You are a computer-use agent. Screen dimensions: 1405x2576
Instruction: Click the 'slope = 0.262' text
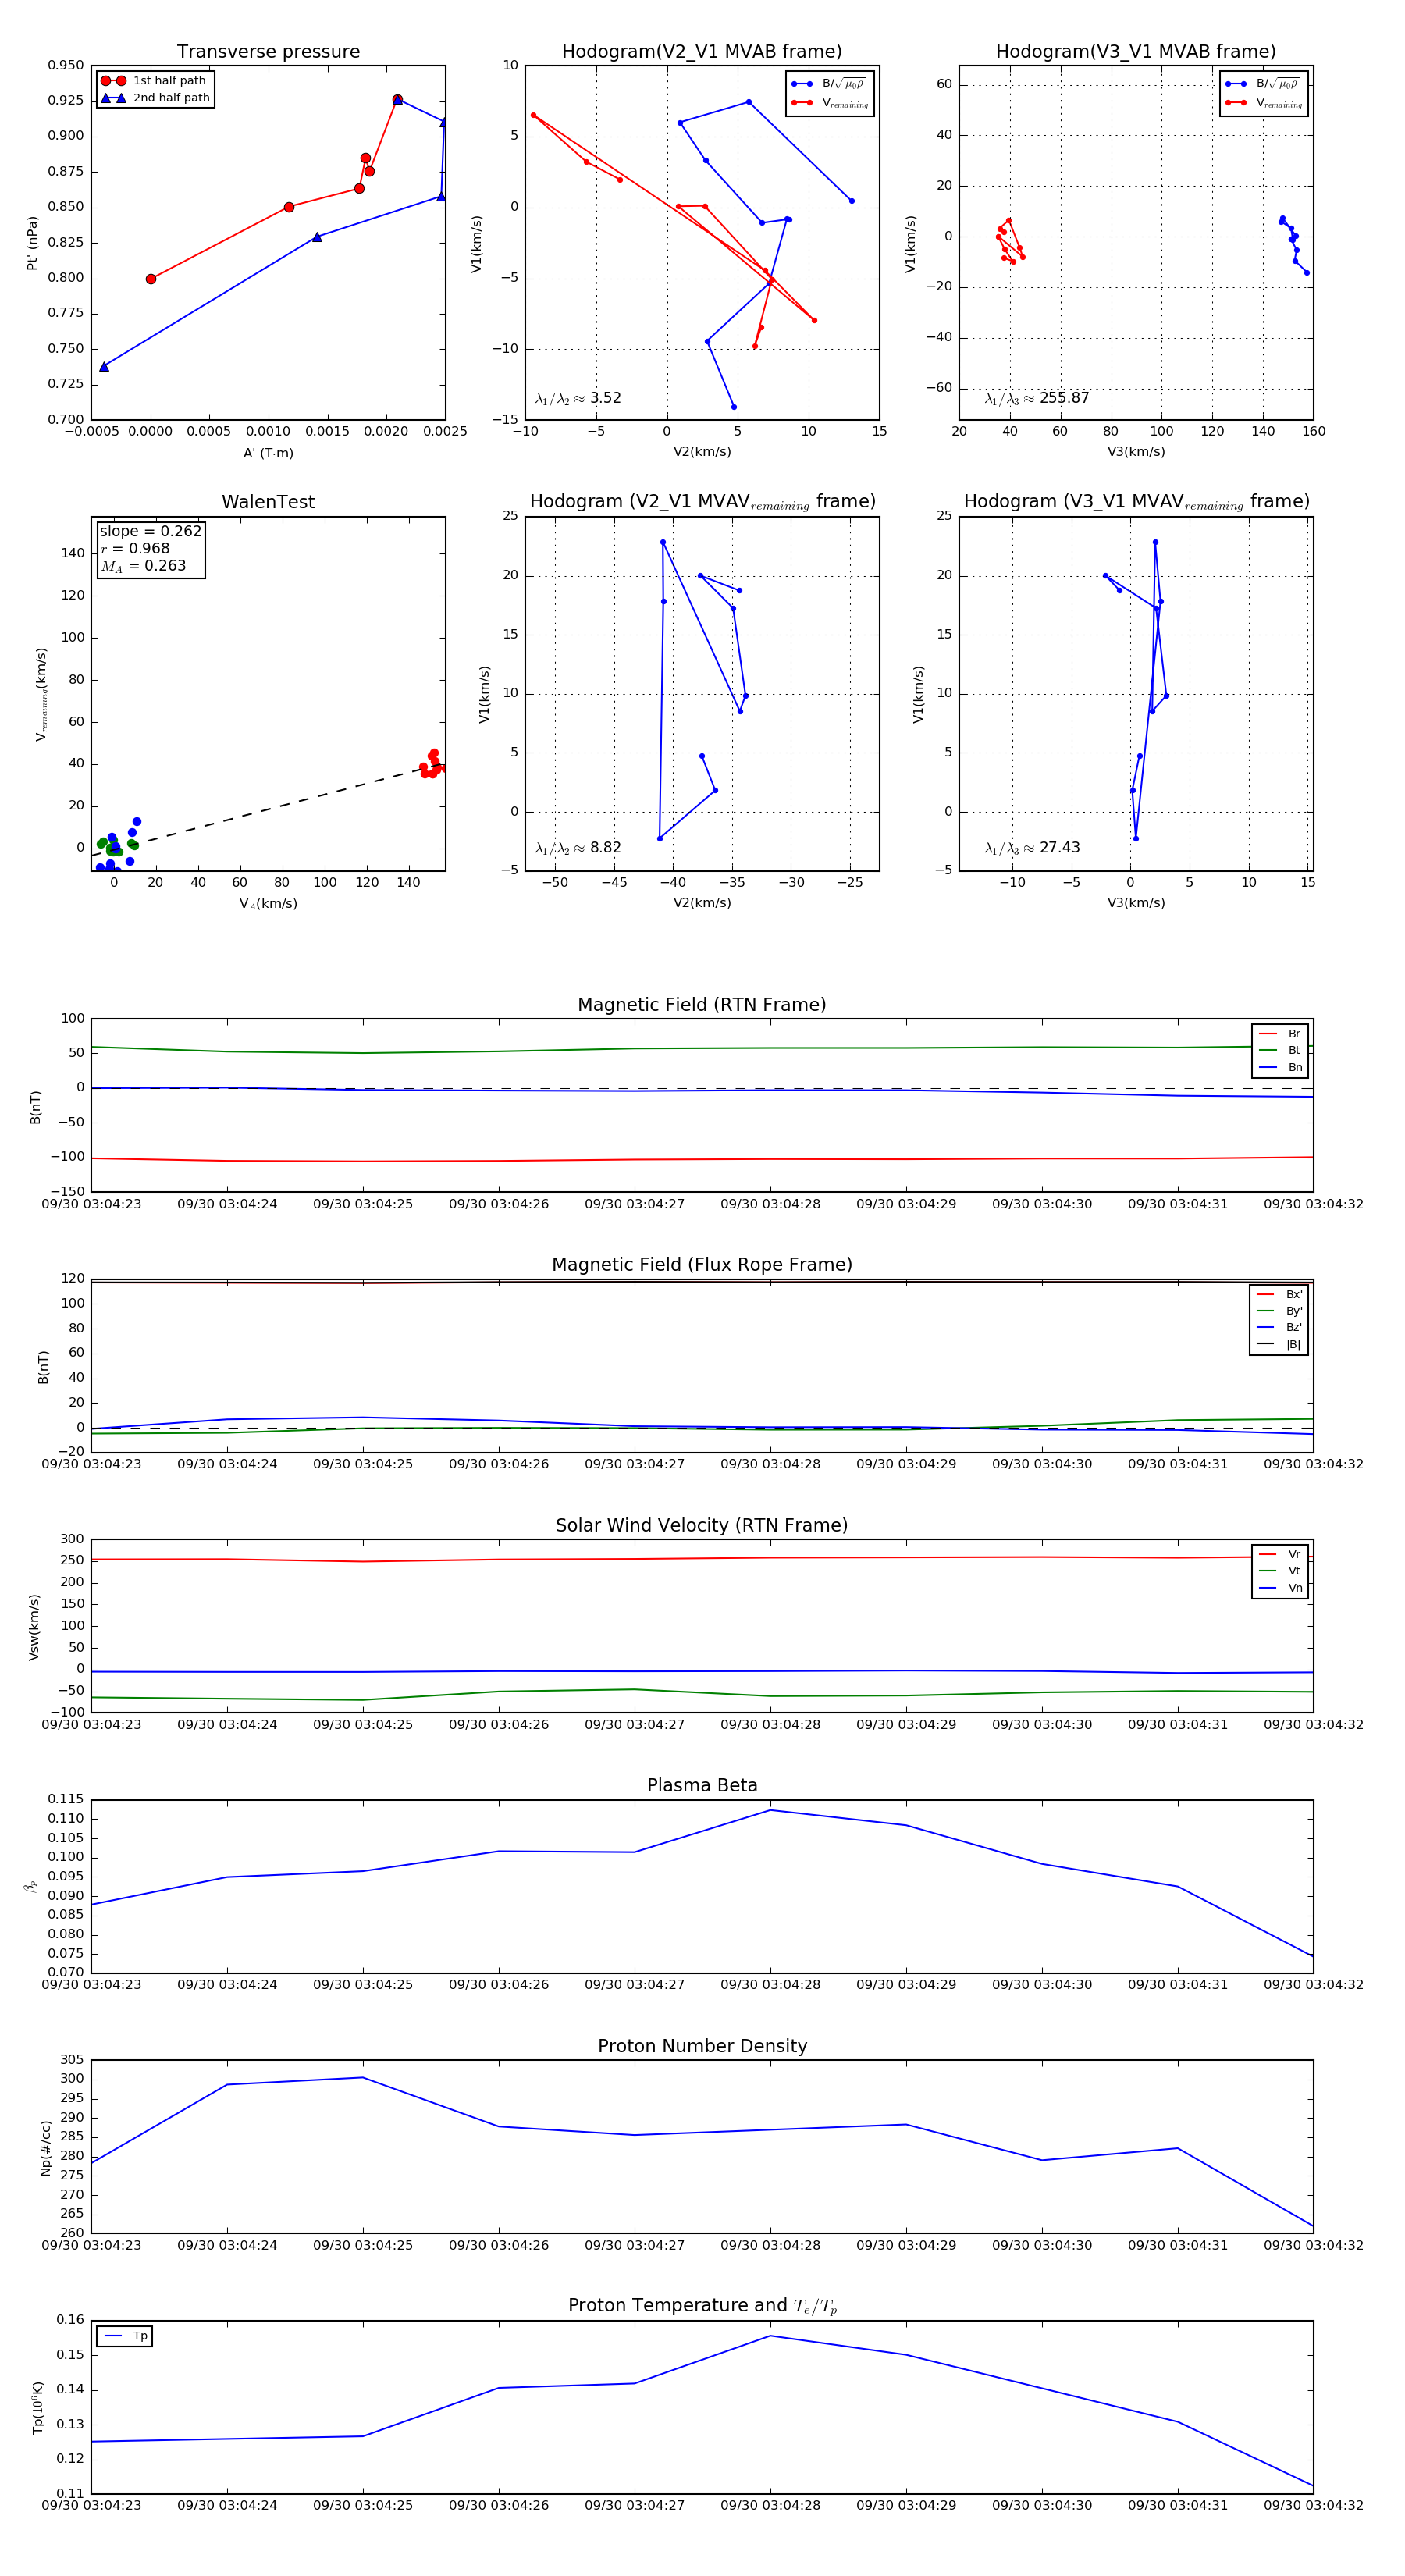tap(150, 531)
